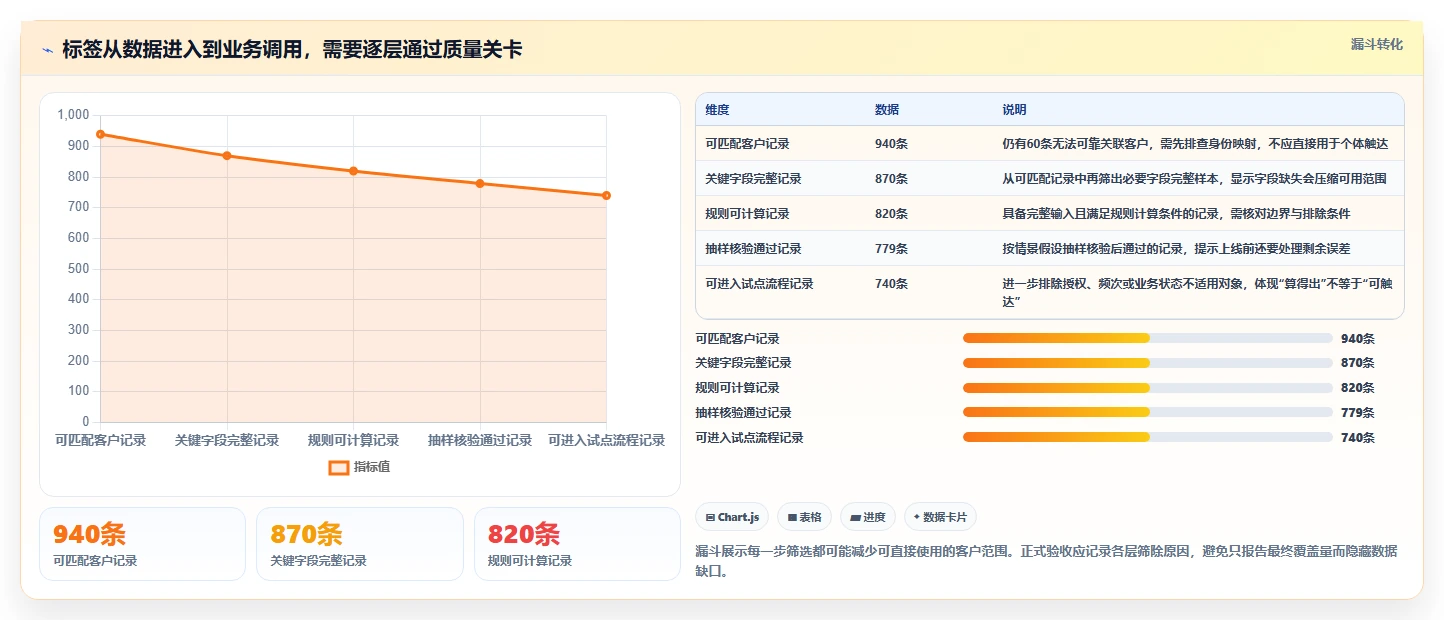Click progress bar for 抽样核验通过记录

(1147, 413)
